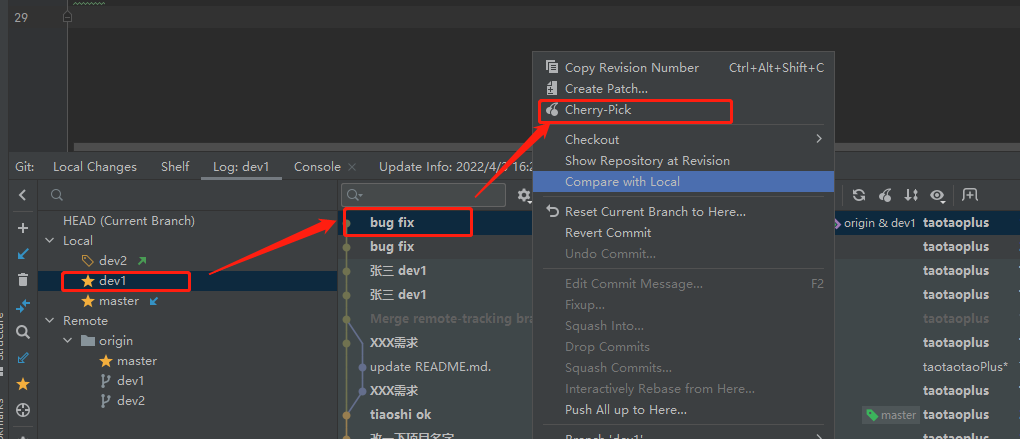1020x439 pixels.
Task: Click the commit log search field
Action: point(424,195)
